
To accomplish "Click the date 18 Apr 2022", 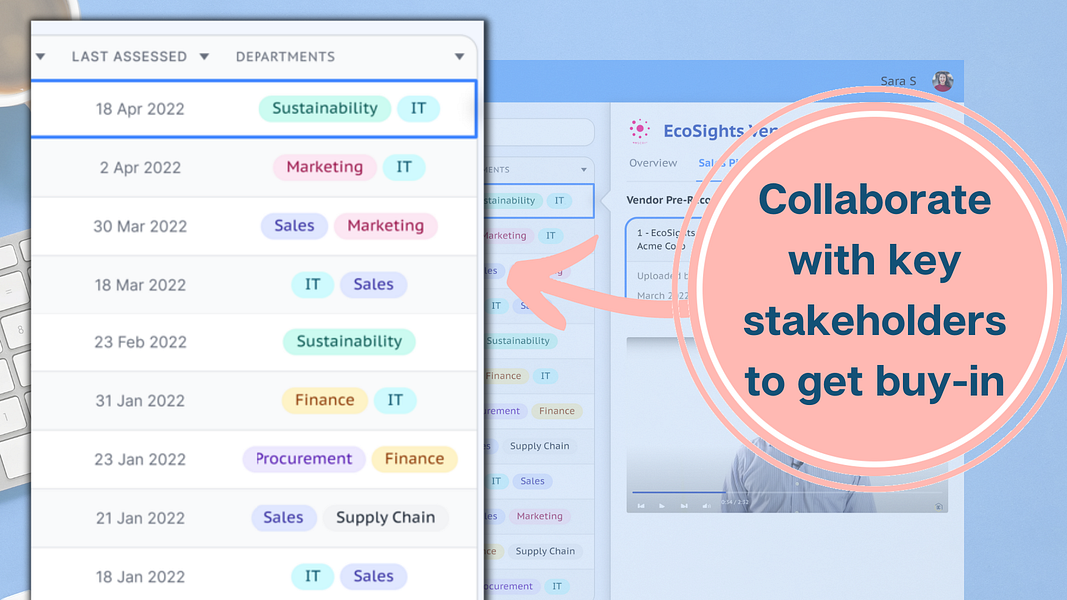I will (x=139, y=109).
